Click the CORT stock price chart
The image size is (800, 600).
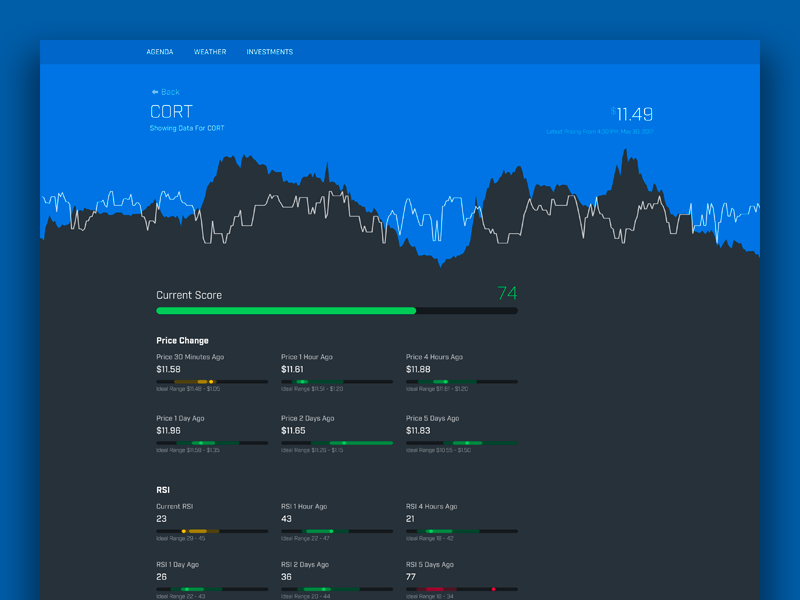(400, 208)
